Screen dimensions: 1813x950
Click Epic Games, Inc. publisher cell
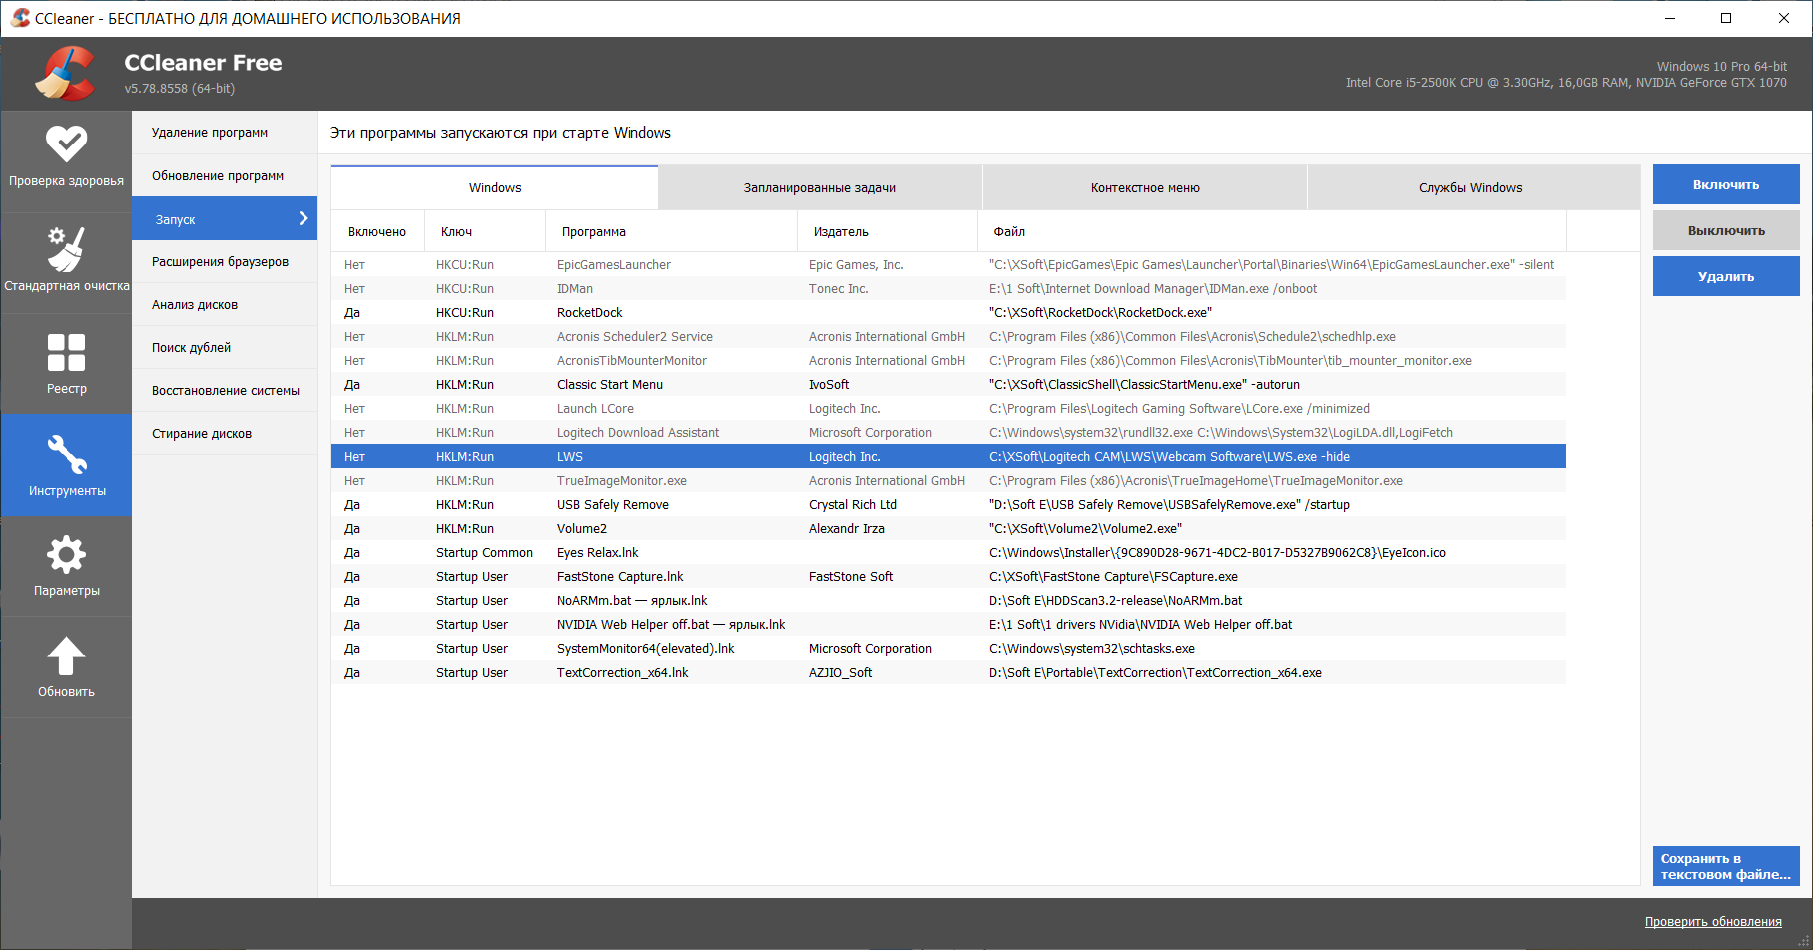[x=856, y=265]
